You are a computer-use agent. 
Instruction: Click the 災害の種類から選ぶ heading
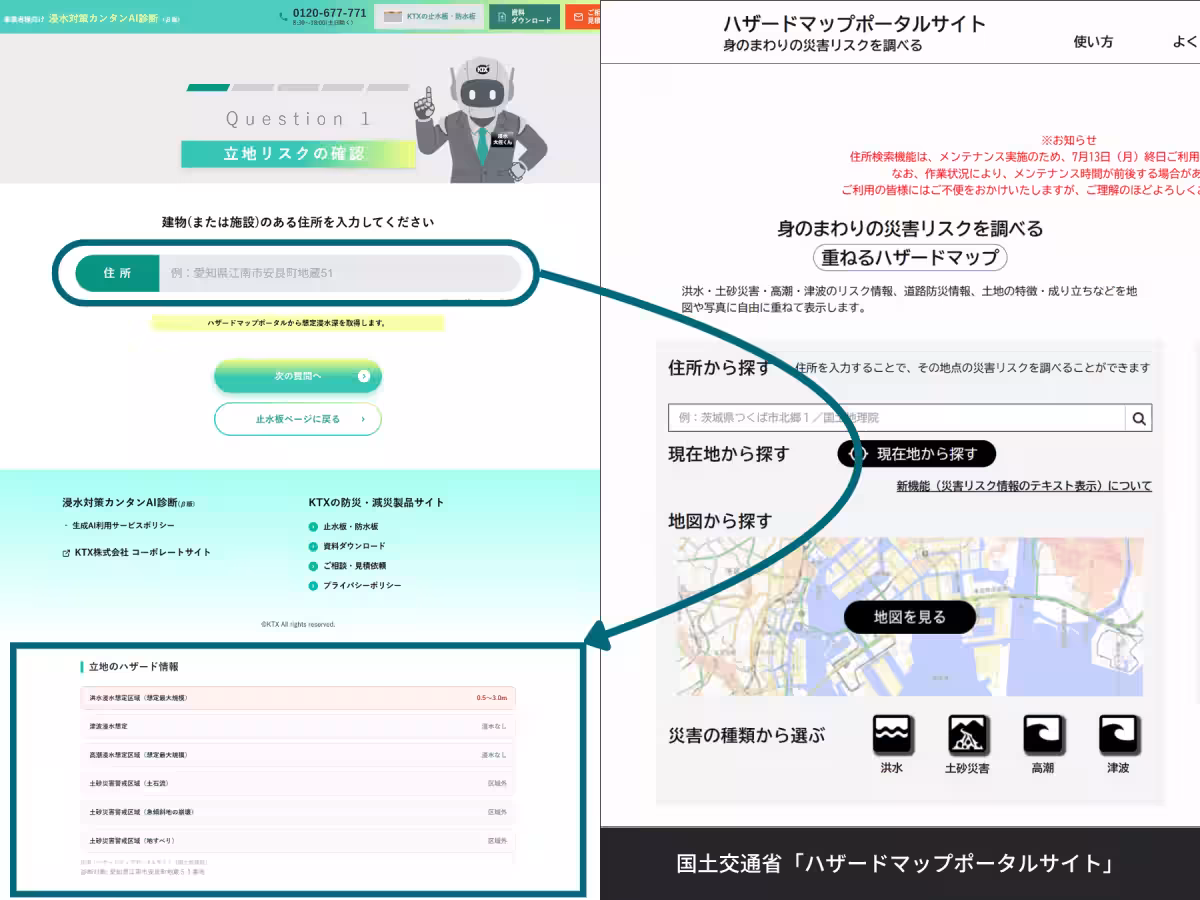pyautogui.click(x=747, y=736)
